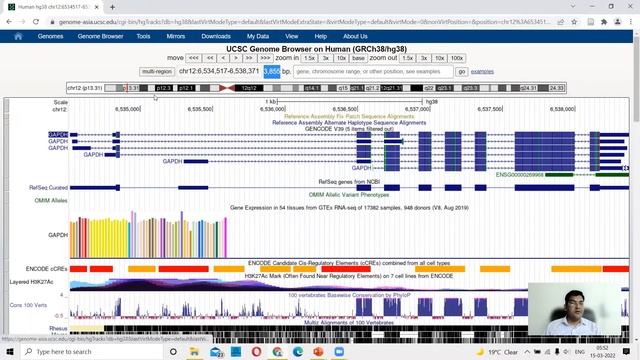640x360 pixels.
Task: Click the GAPDH GTEx expression bar chart
Action: (x=148, y=235)
